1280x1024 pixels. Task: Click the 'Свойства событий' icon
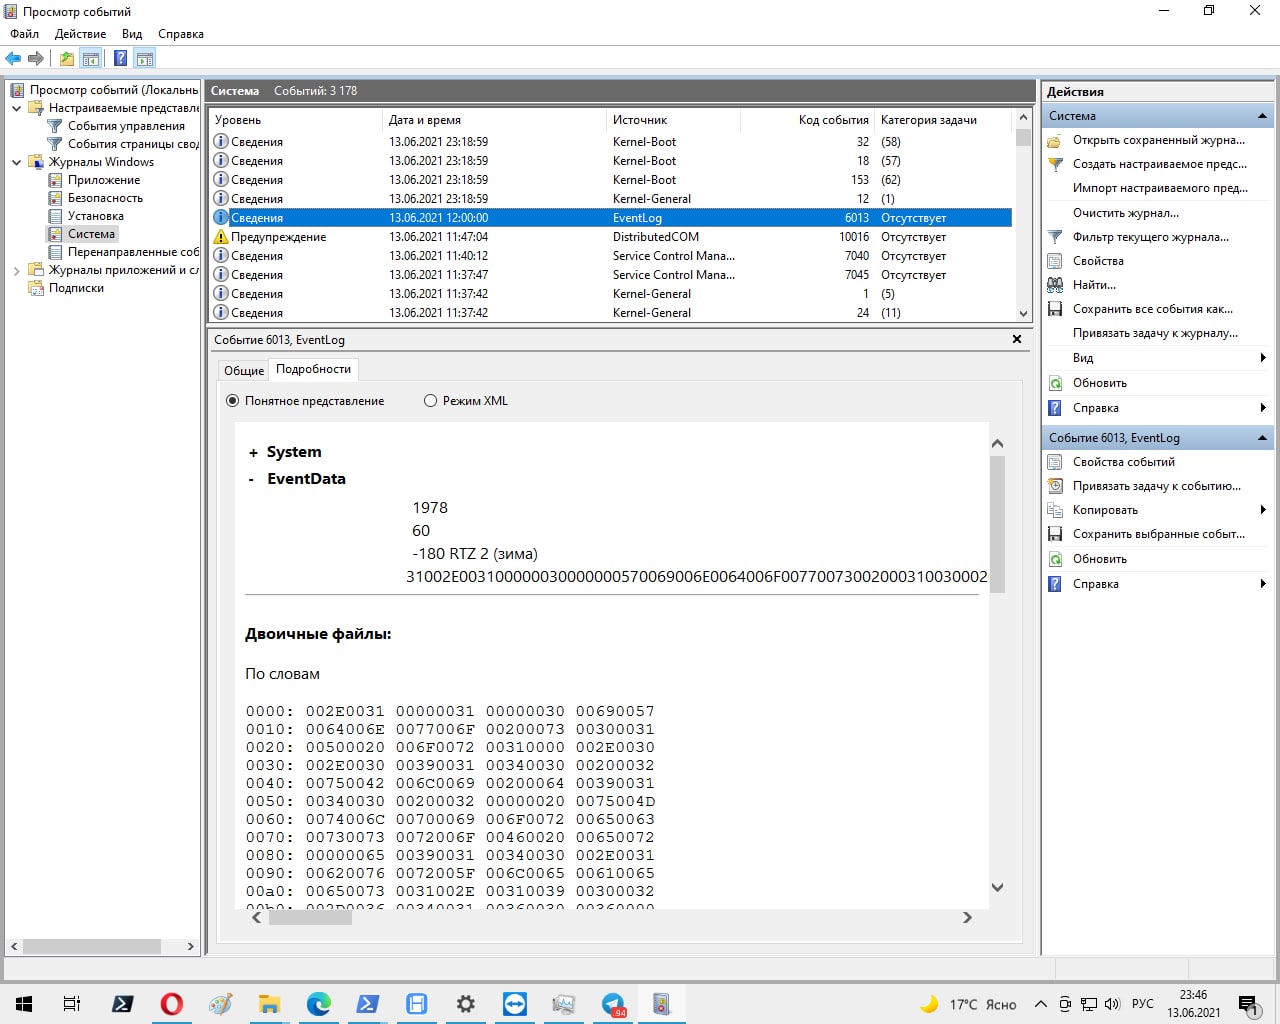1054,462
